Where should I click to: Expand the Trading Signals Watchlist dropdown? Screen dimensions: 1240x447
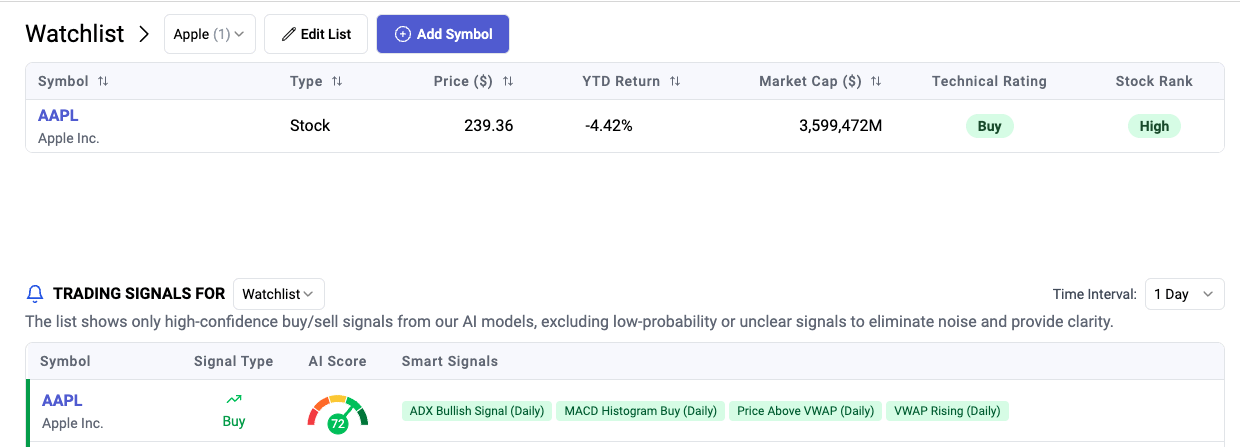[278, 294]
